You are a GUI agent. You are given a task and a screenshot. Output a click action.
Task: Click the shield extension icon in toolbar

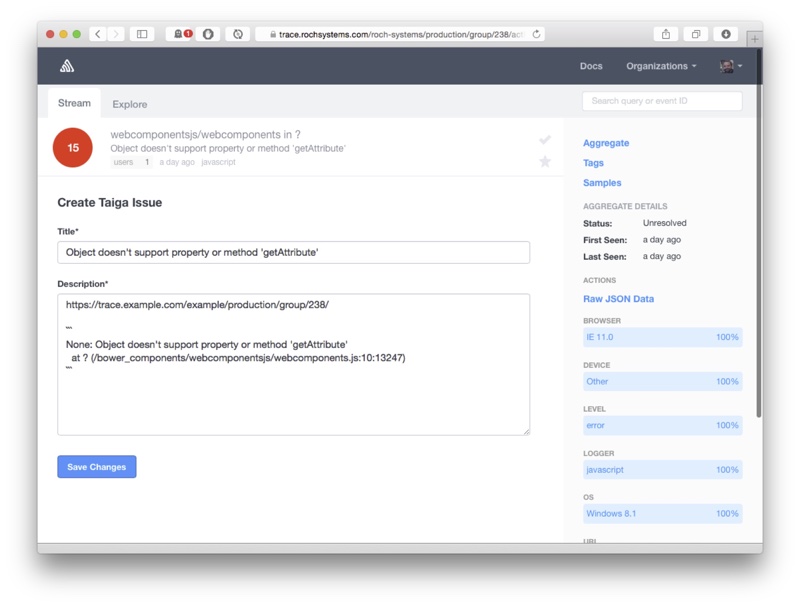(208, 34)
